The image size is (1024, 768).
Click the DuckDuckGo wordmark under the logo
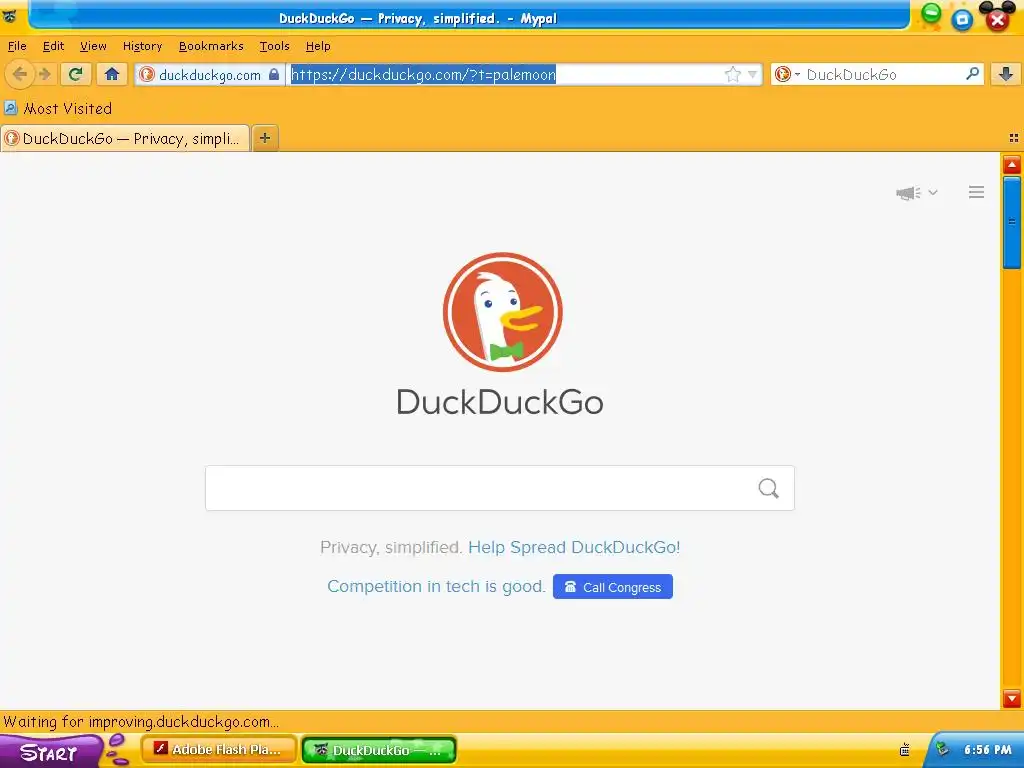pyautogui.click(x=500, y=401)
